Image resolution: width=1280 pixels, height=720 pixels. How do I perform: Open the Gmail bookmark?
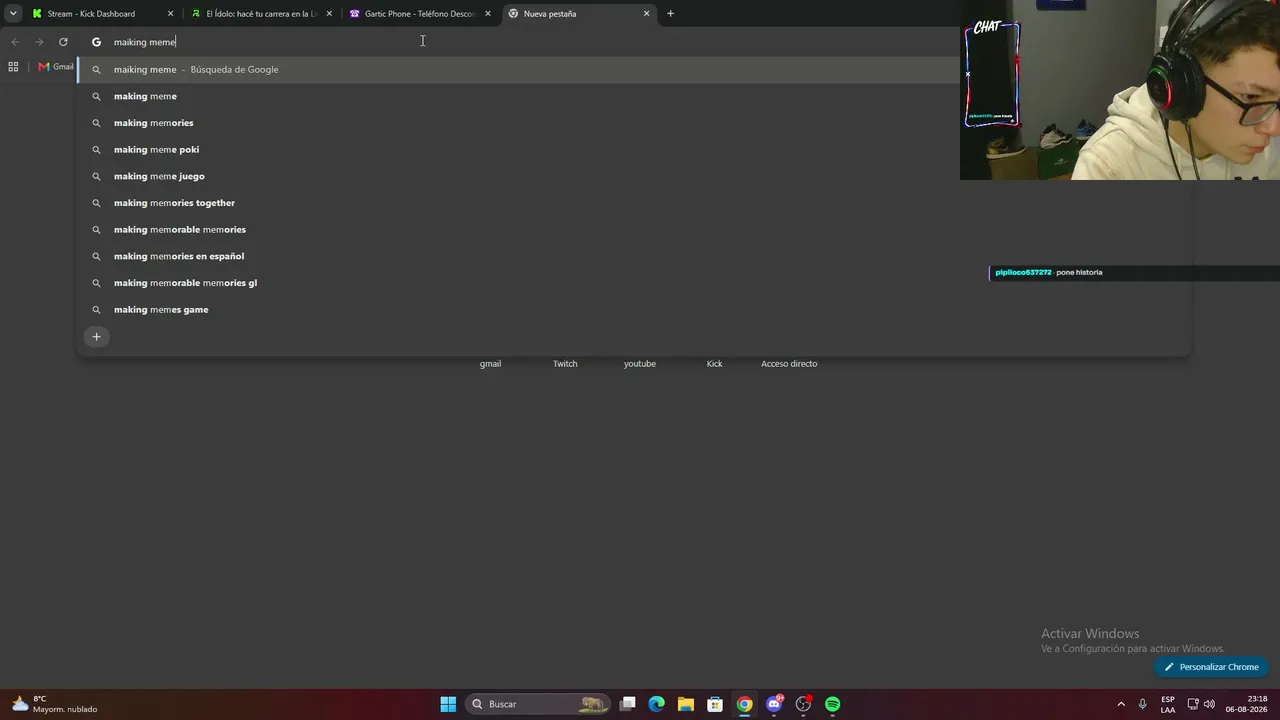click(56, 67)
